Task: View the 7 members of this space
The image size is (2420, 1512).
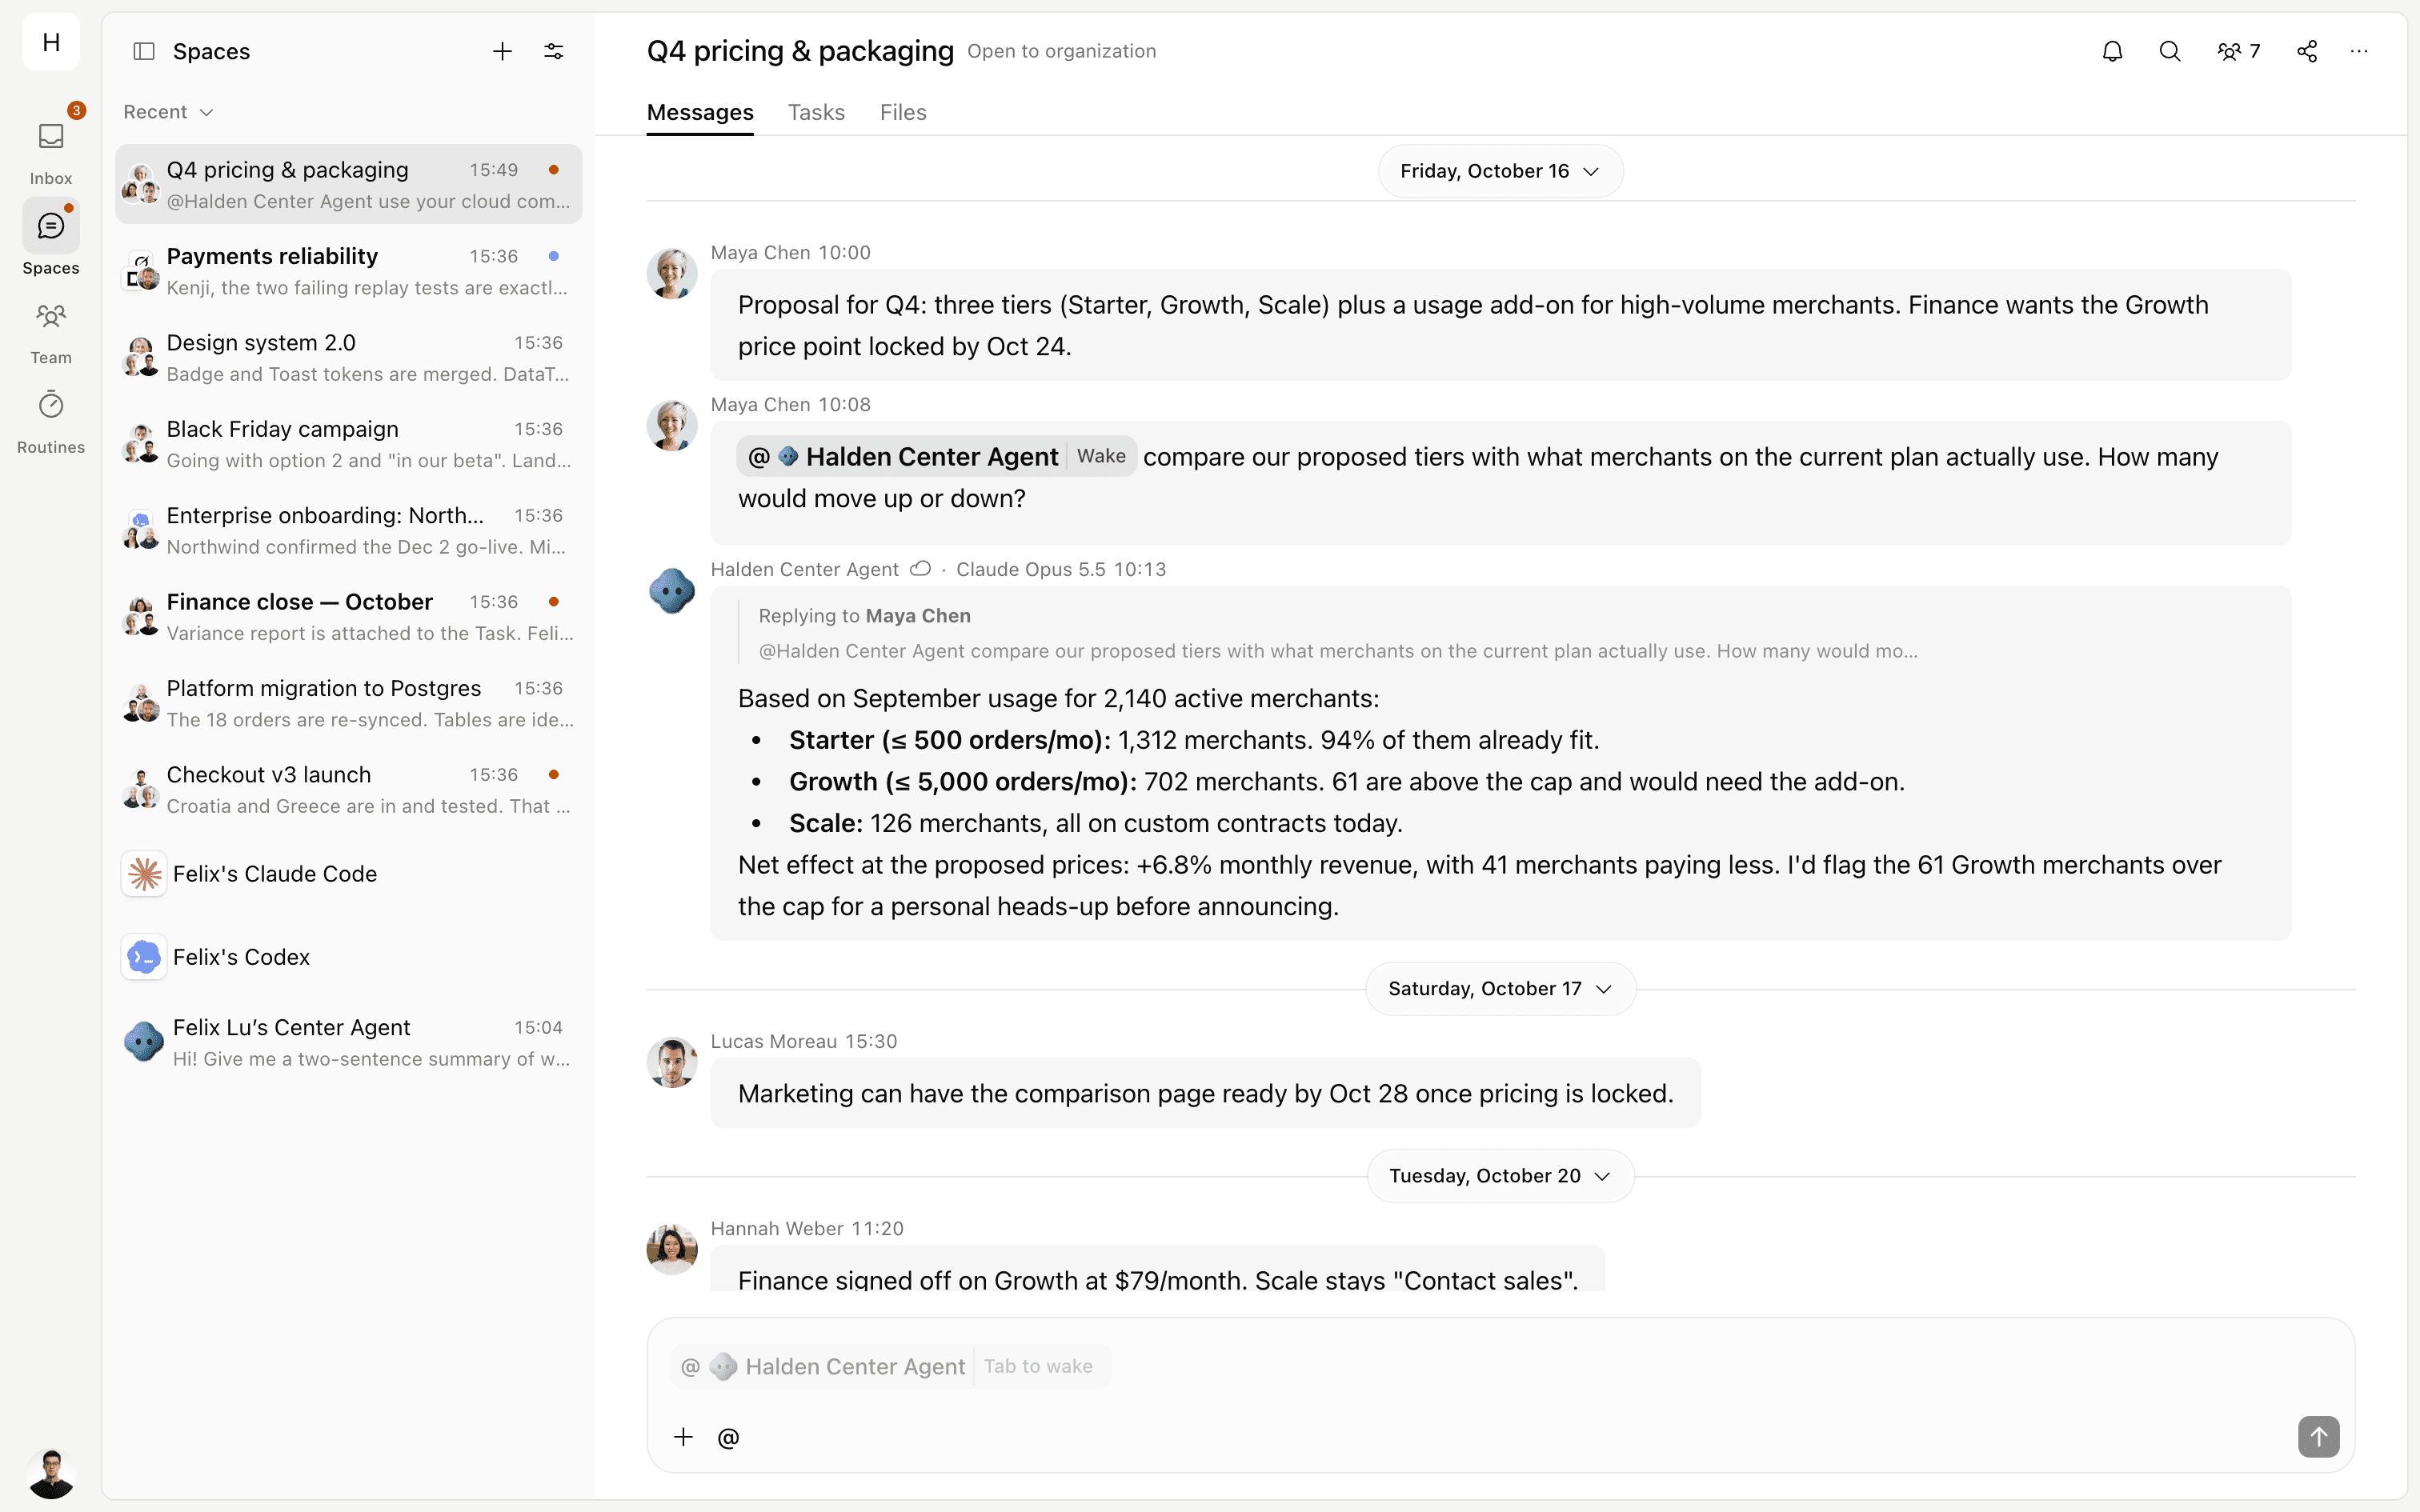Action: coord(2238,51)
